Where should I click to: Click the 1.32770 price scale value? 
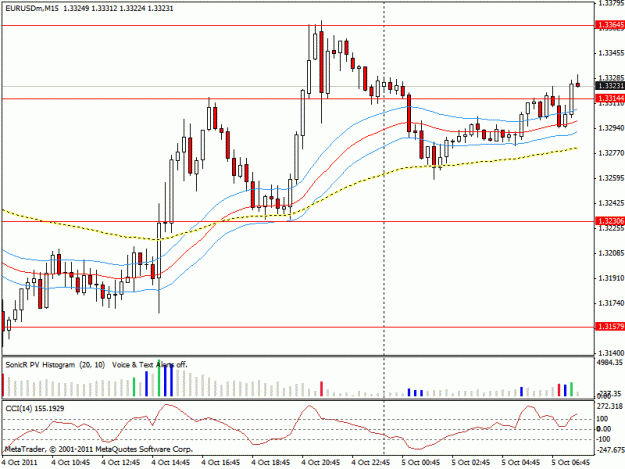coord(611,153)
